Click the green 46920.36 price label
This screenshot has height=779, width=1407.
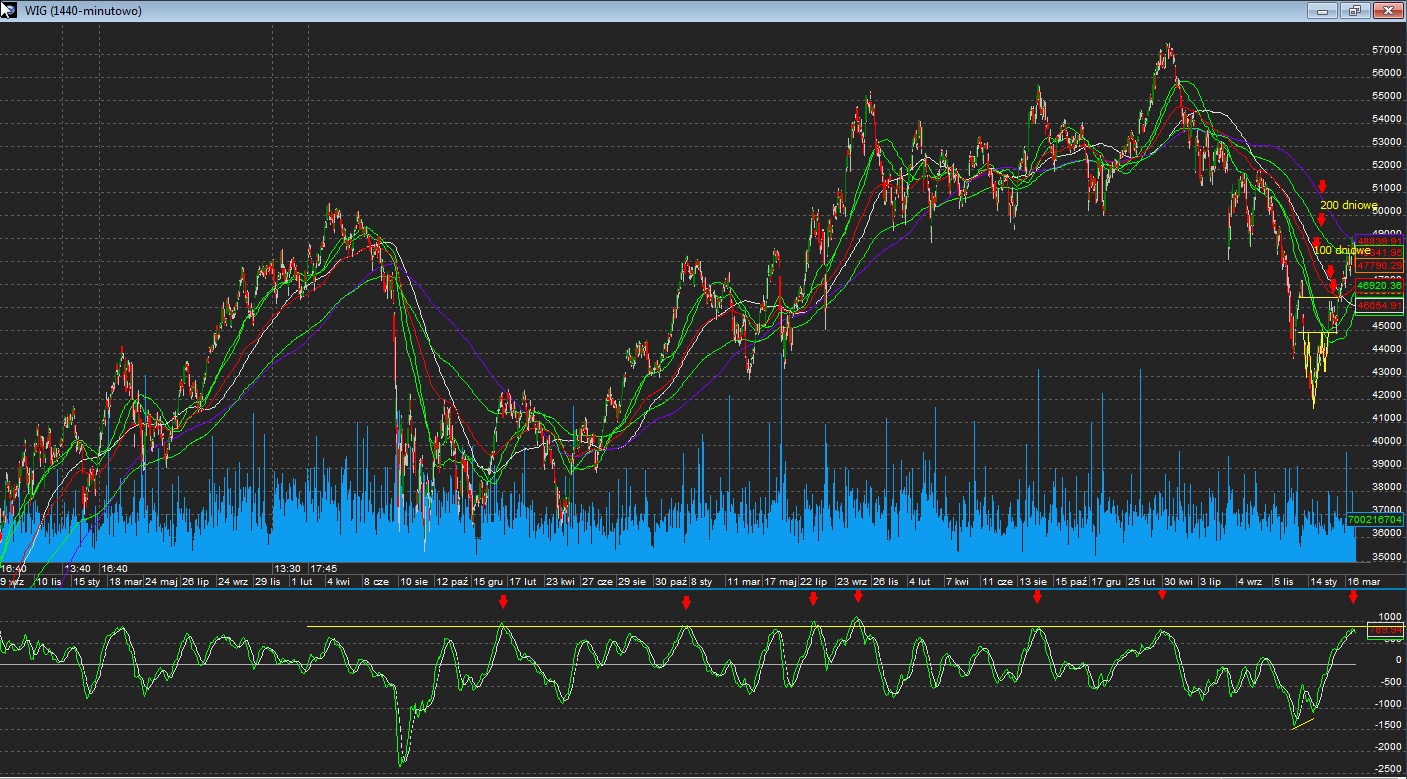coord(1379,286)
